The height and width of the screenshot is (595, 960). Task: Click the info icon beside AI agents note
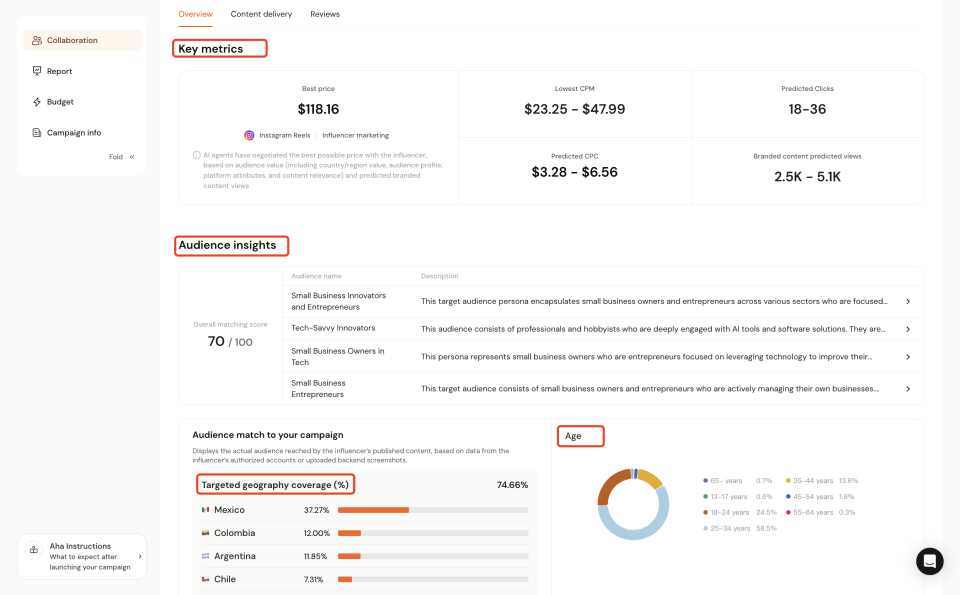coord(197,155)
